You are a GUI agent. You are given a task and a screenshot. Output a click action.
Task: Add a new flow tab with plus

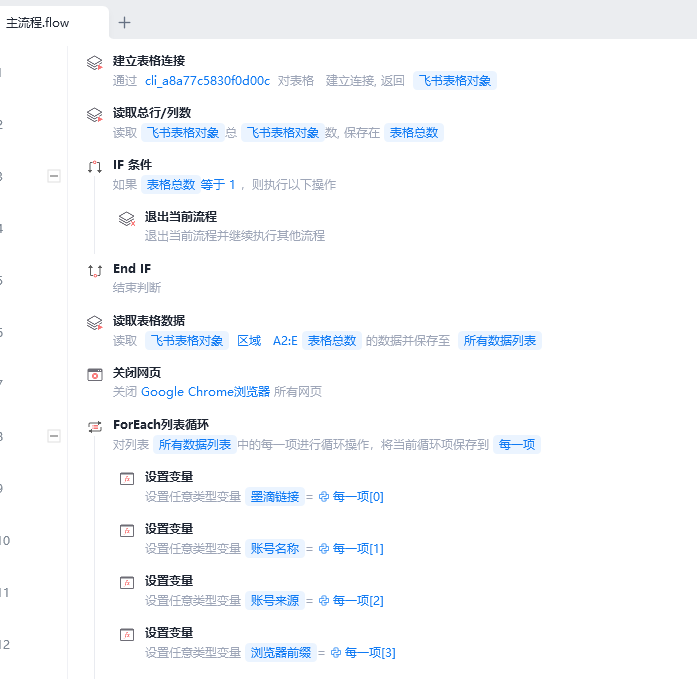tap(124, 23)
